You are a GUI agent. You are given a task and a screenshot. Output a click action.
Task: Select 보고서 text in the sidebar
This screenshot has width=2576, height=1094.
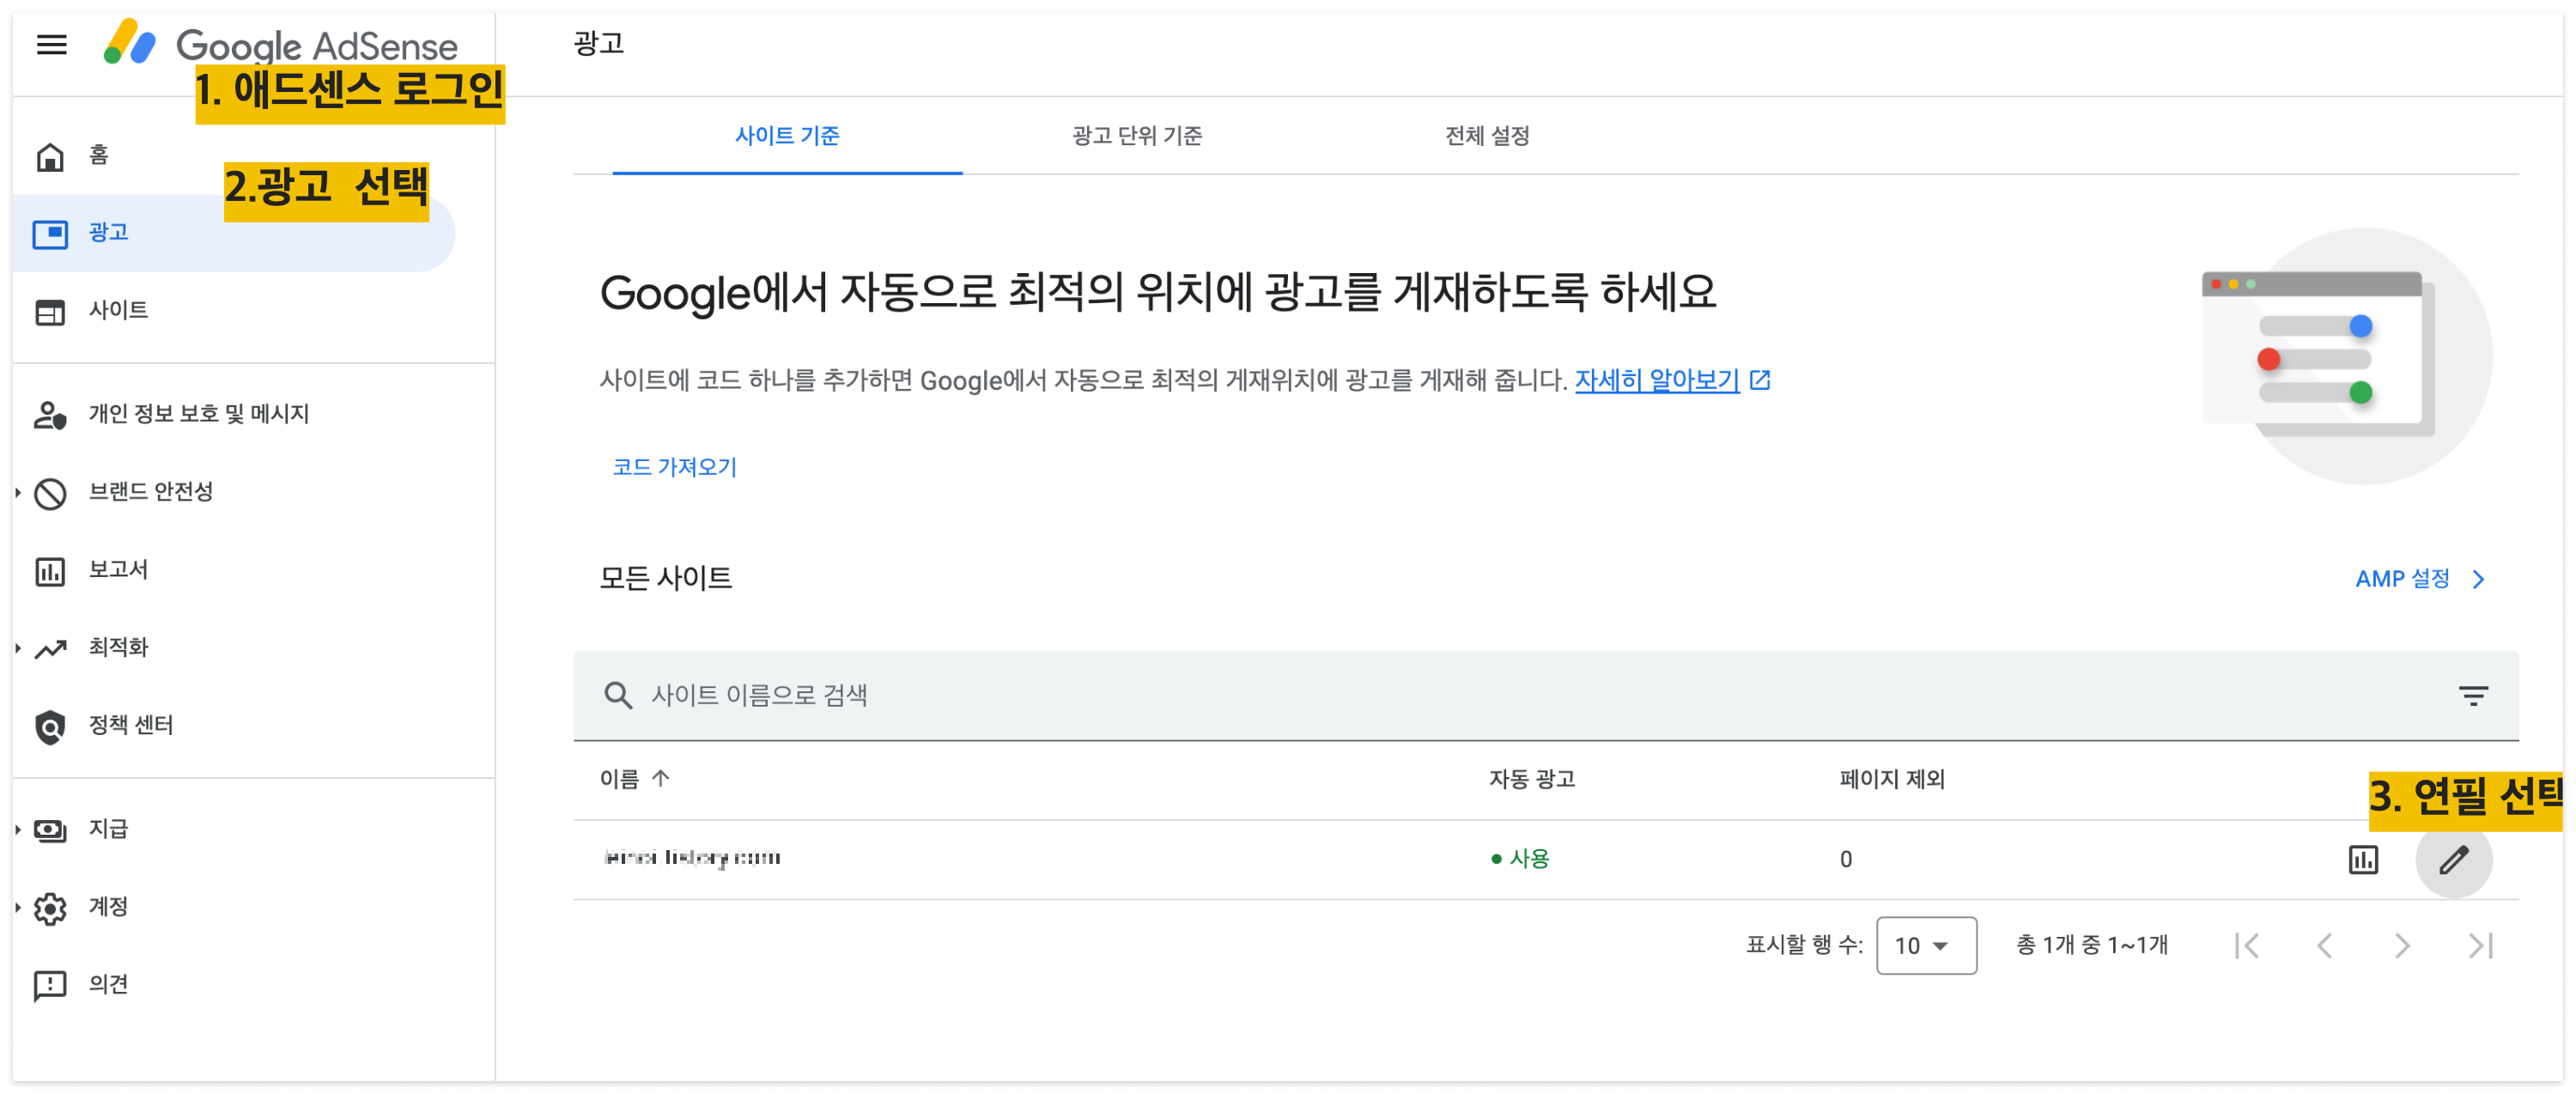[x=118, y=570]
